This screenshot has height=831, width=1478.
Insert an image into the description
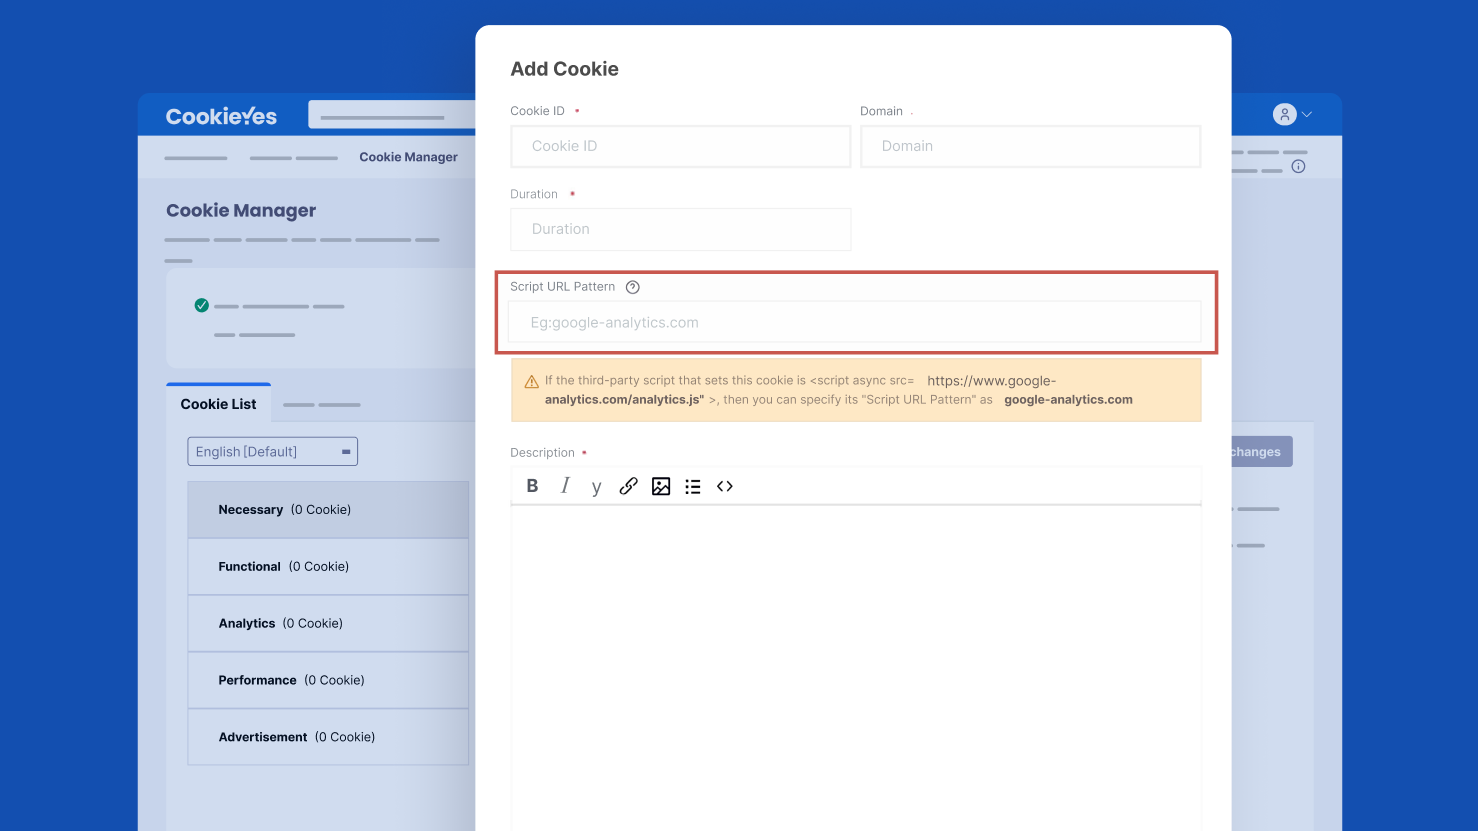(x=660, y=486)
